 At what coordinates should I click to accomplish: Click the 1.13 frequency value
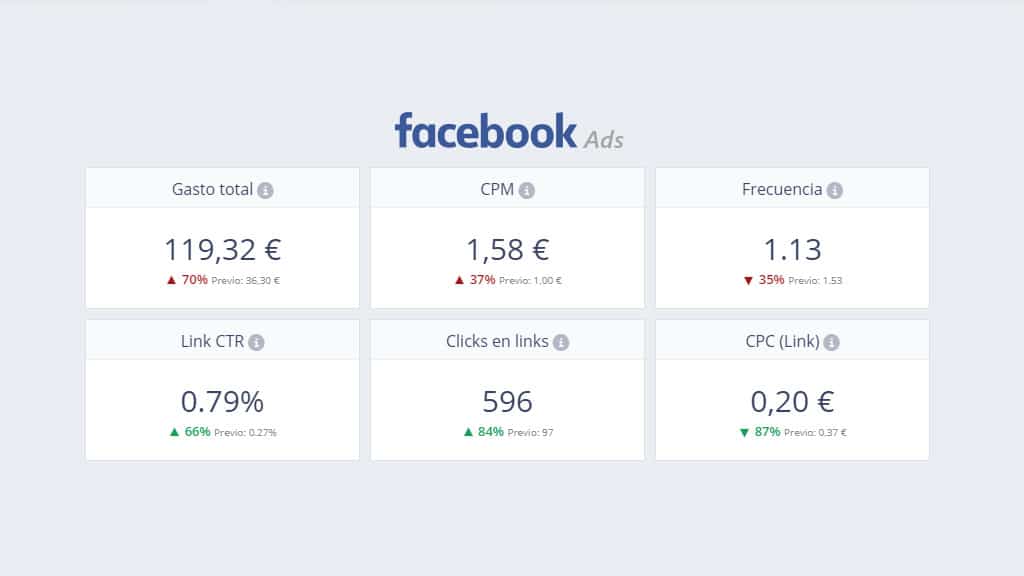(792, 250)
